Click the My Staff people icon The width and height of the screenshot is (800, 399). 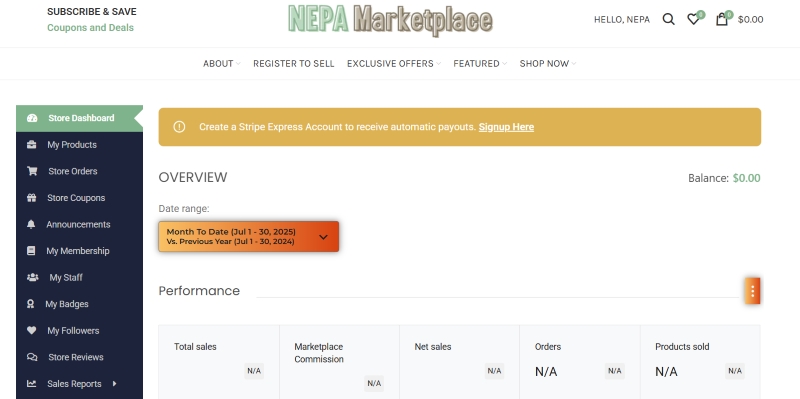point(33,278)
